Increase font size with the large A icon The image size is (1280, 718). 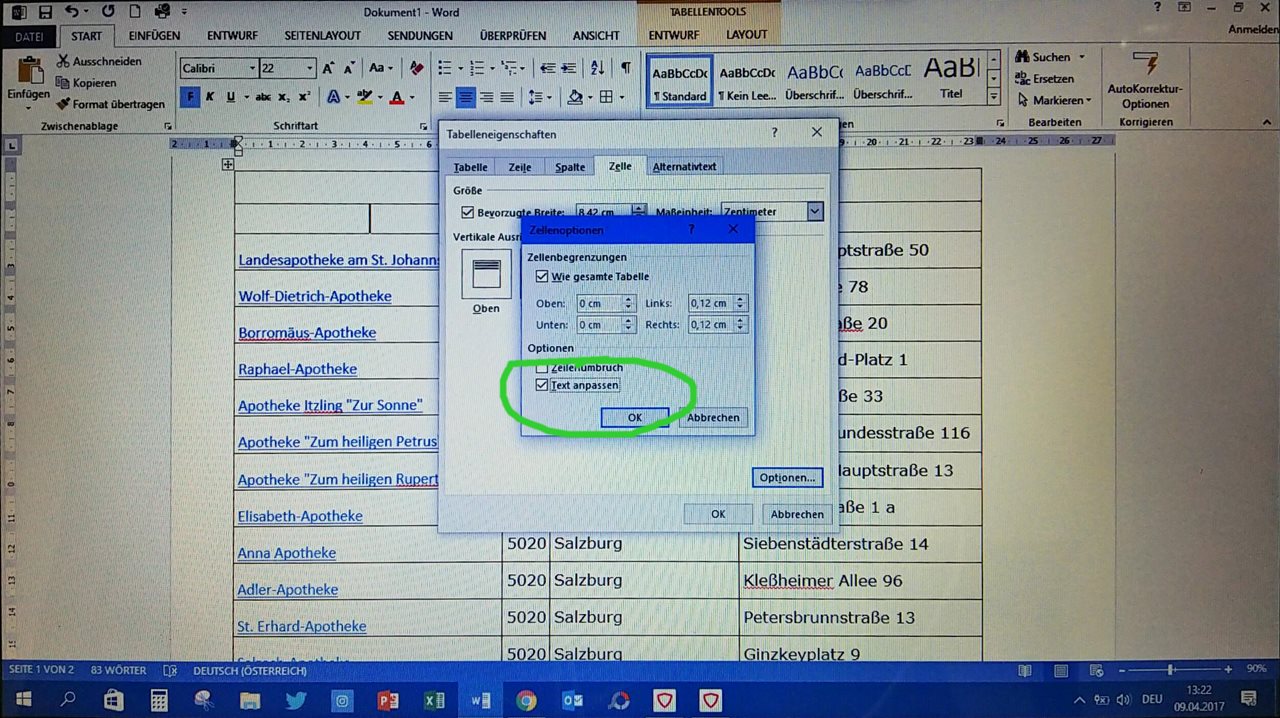(x=329, y=68)
